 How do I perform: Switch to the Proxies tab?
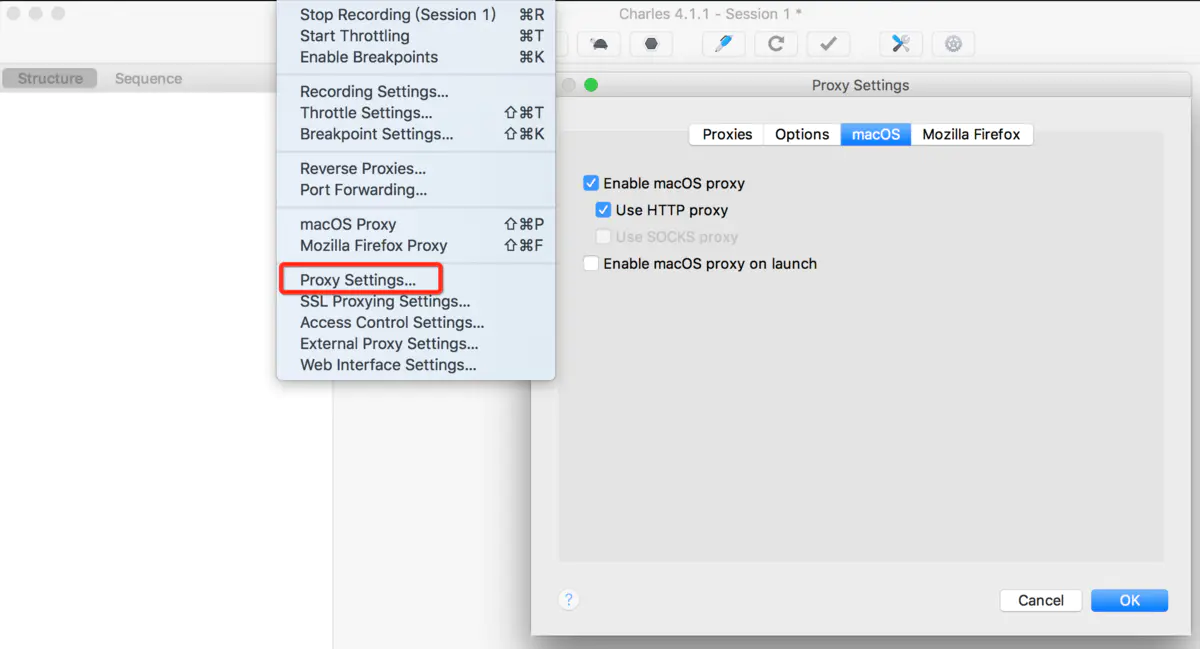click(x=727, y=134)
